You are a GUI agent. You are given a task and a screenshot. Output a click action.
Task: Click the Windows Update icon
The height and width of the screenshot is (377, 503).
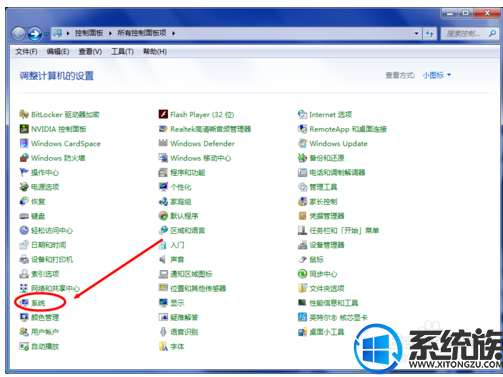[x=302, y=143]
